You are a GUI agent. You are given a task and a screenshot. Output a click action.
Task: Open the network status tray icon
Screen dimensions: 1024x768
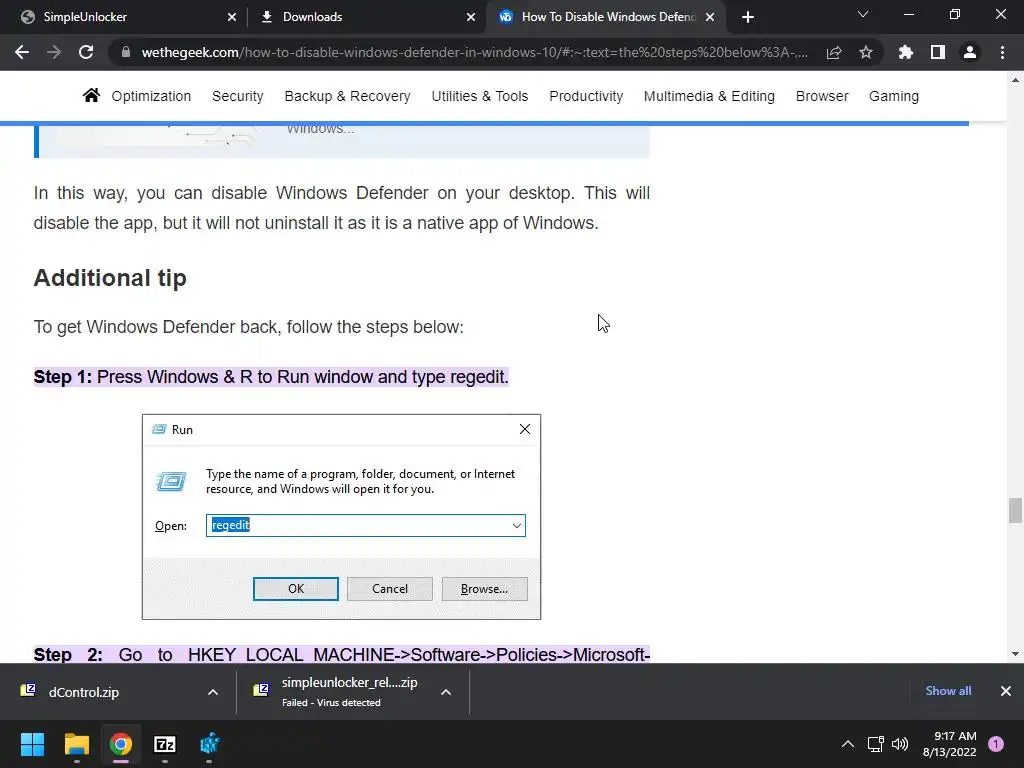click(875, 744)
